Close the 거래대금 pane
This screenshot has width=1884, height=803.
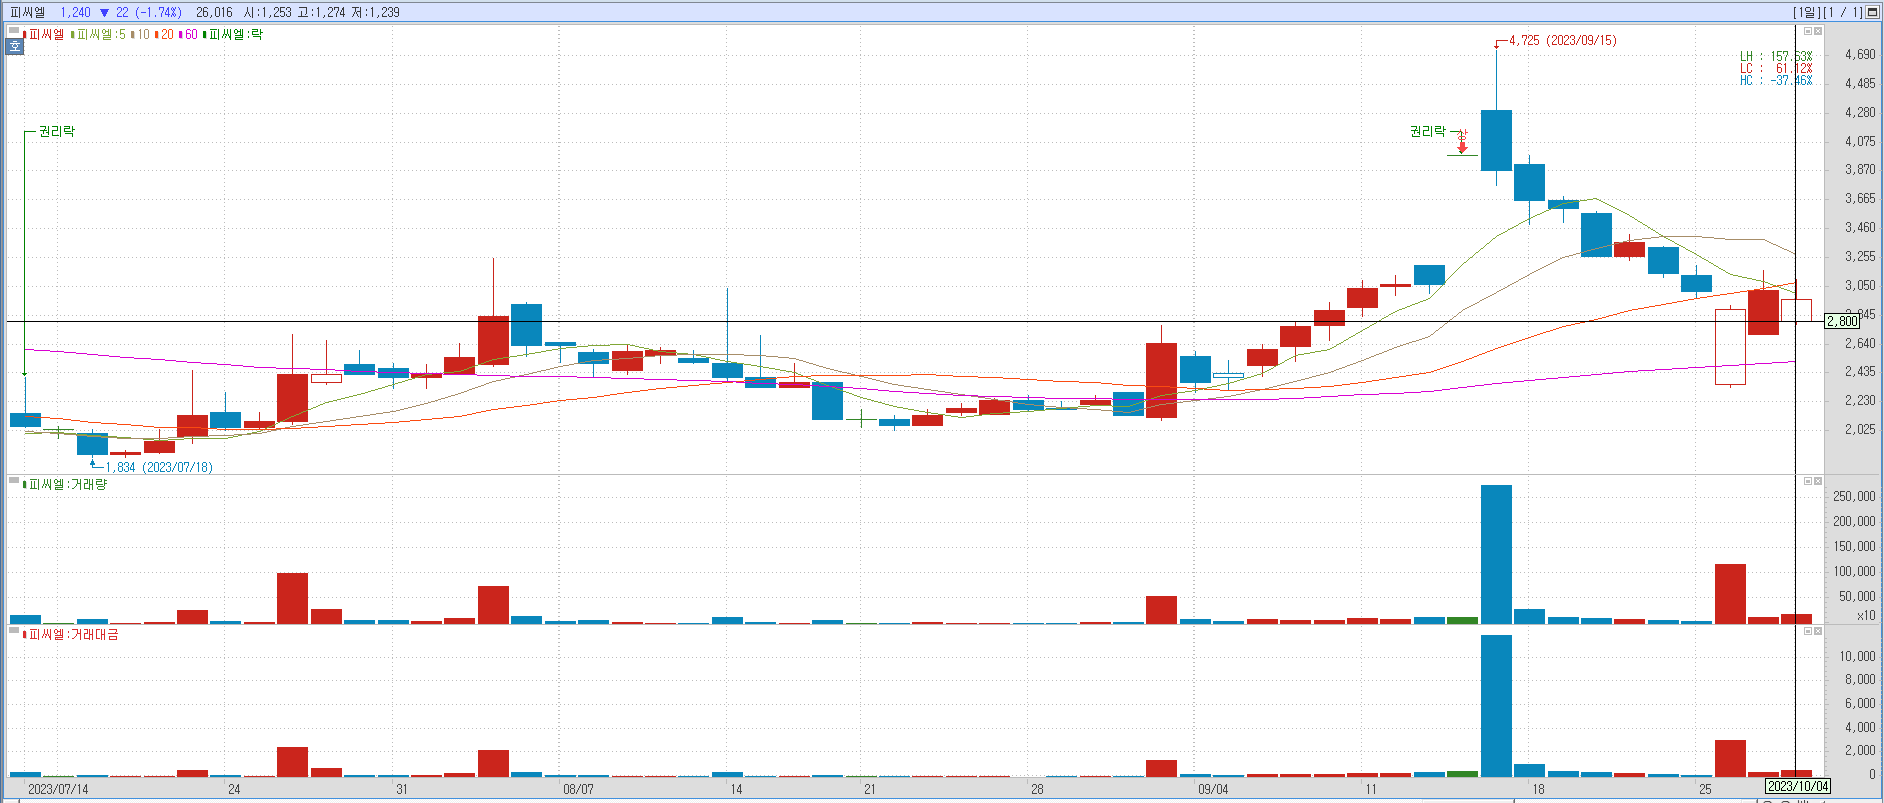[x=1818, y=631]
